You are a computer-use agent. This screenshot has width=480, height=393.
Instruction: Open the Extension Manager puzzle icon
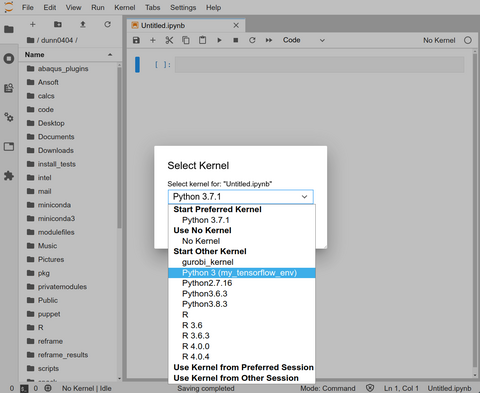click(9, 176)
